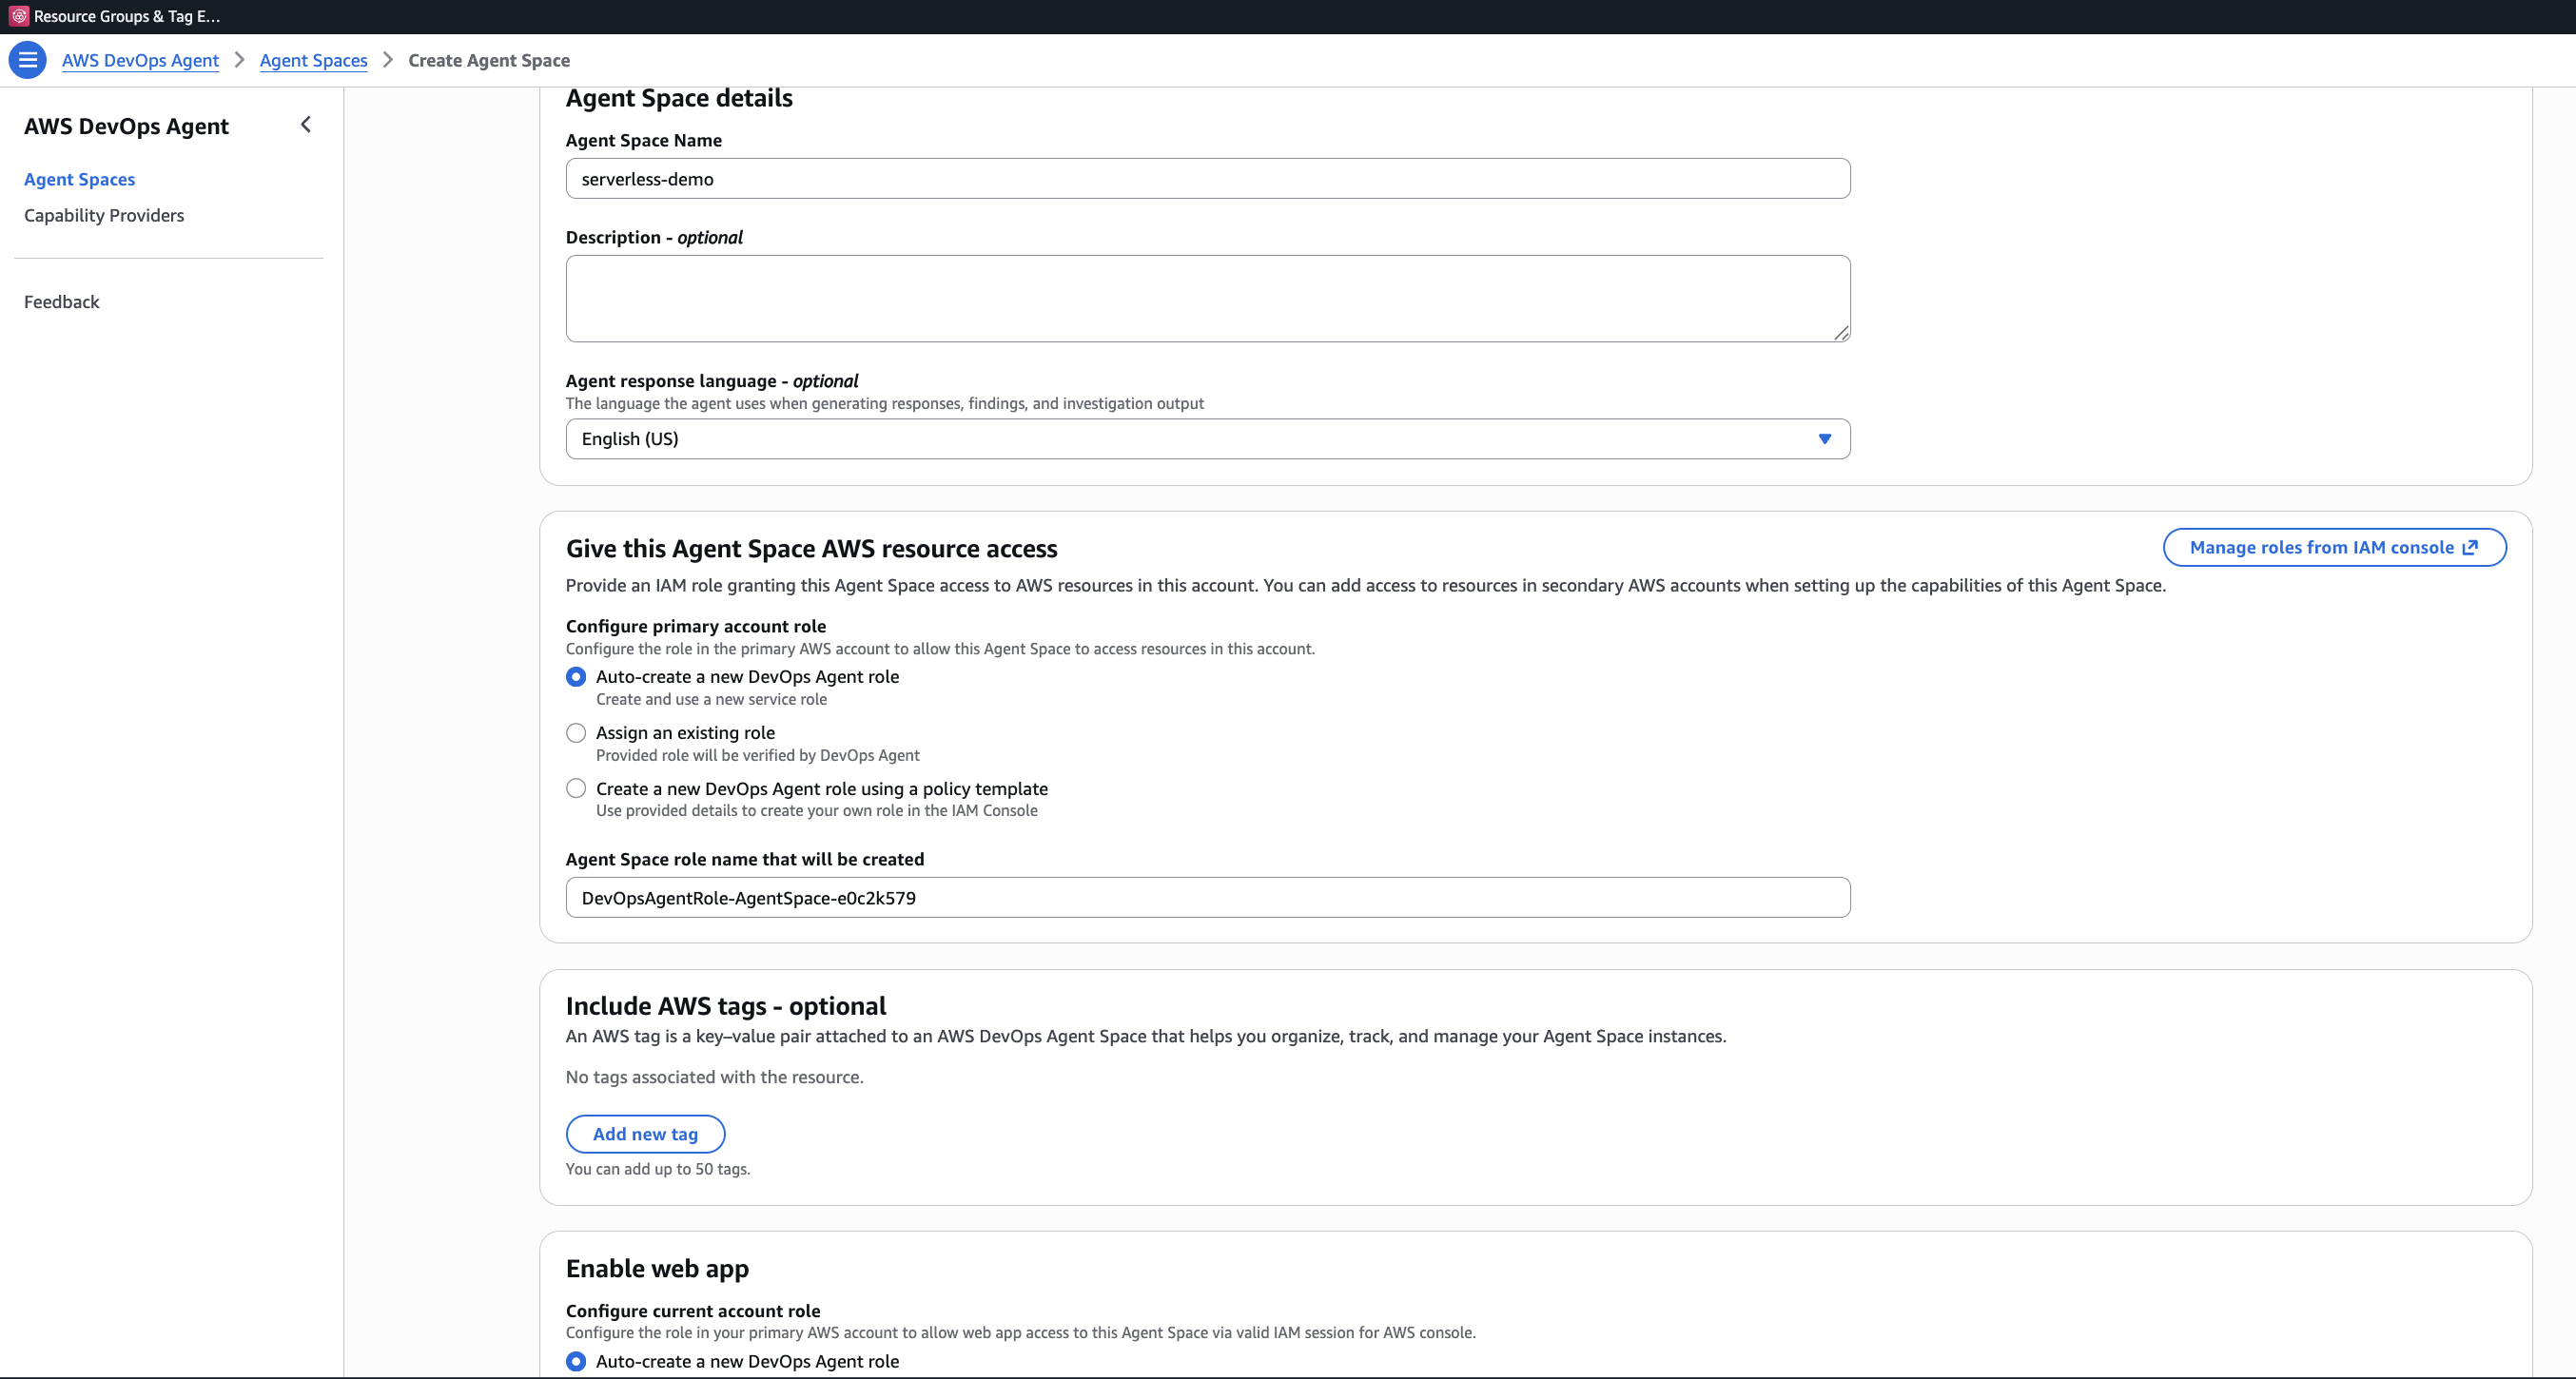2576x1379 pixels.
Task: Open the navigation sidebar via hamburger icon
Action: 27,59
